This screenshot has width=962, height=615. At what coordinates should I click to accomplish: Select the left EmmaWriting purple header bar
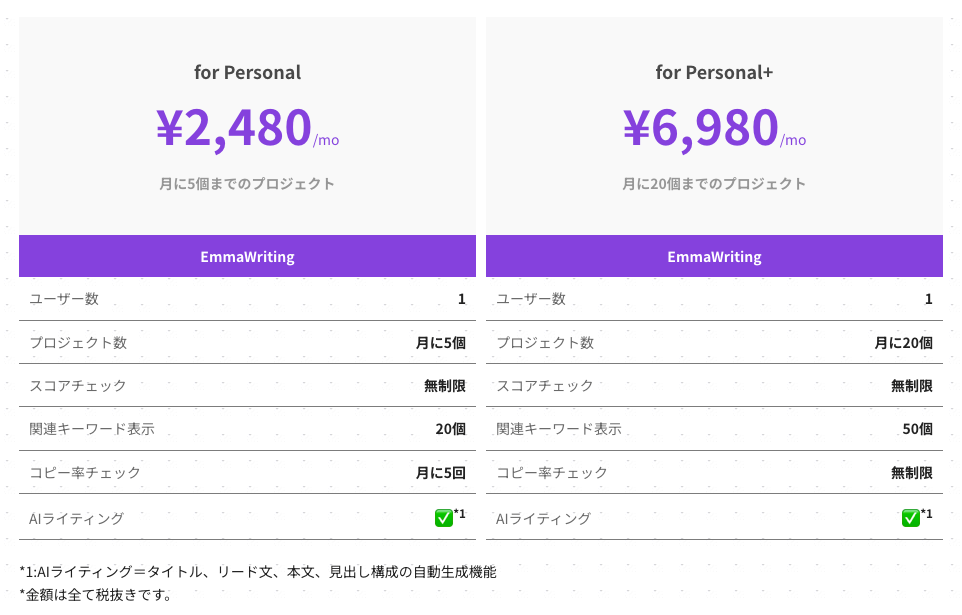246,257
